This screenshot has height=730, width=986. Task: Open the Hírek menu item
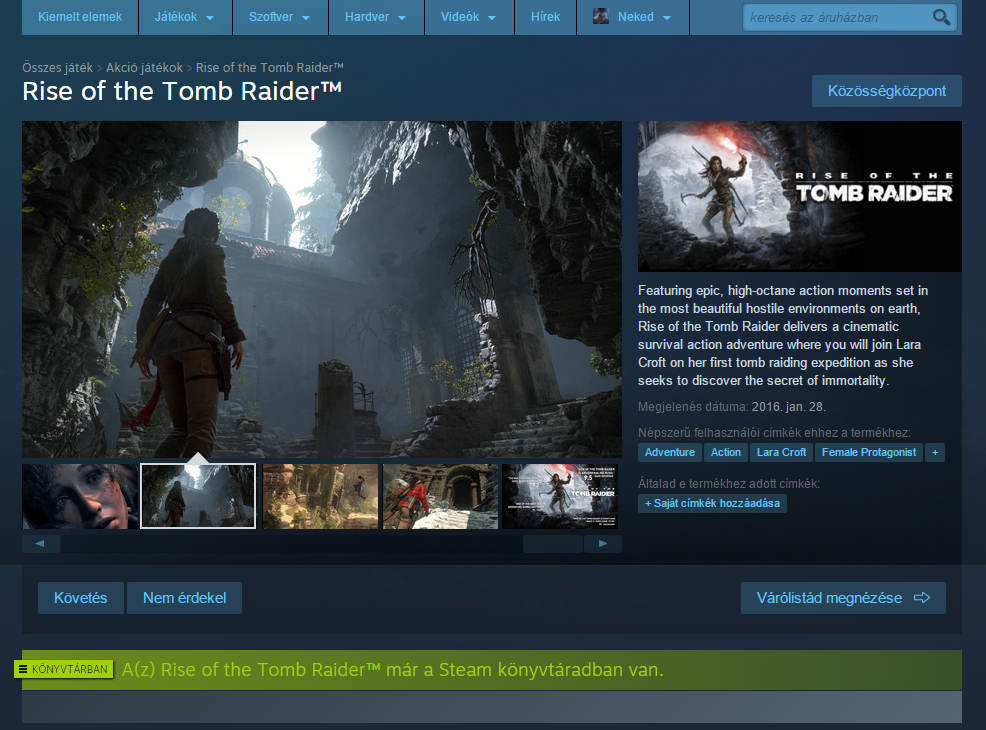(x=545, y=17)
